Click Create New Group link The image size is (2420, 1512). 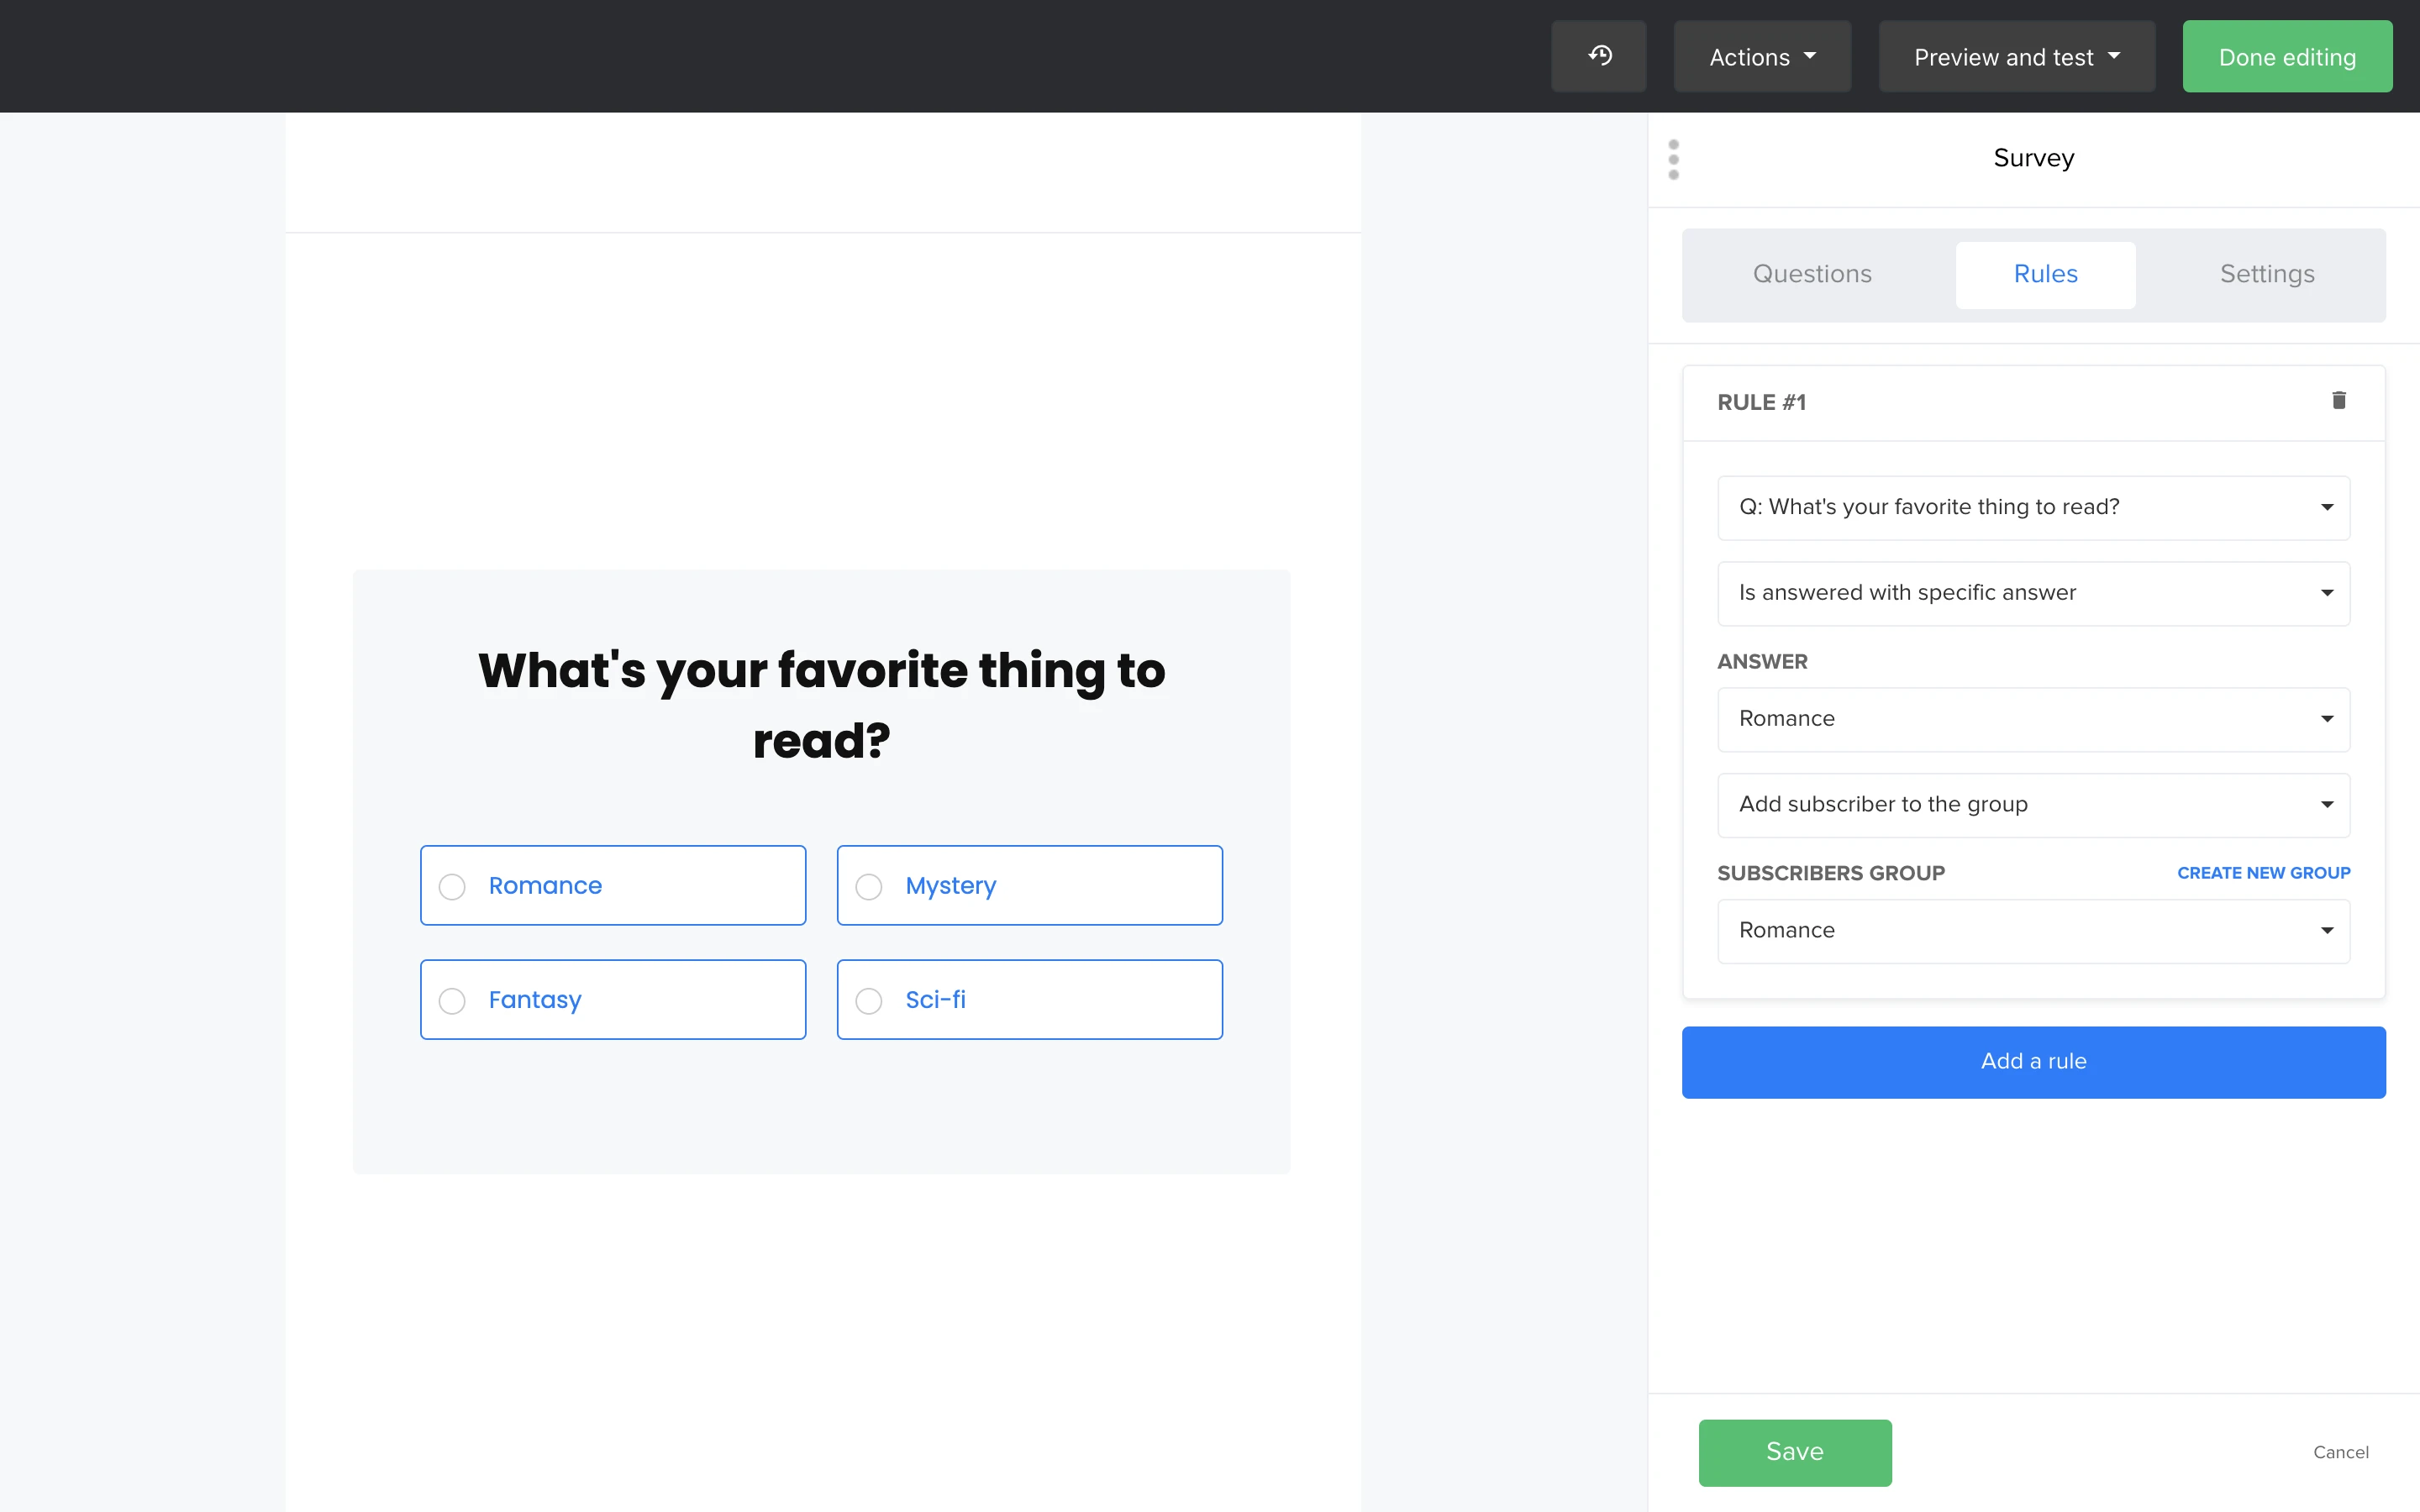click(2263, 873)
